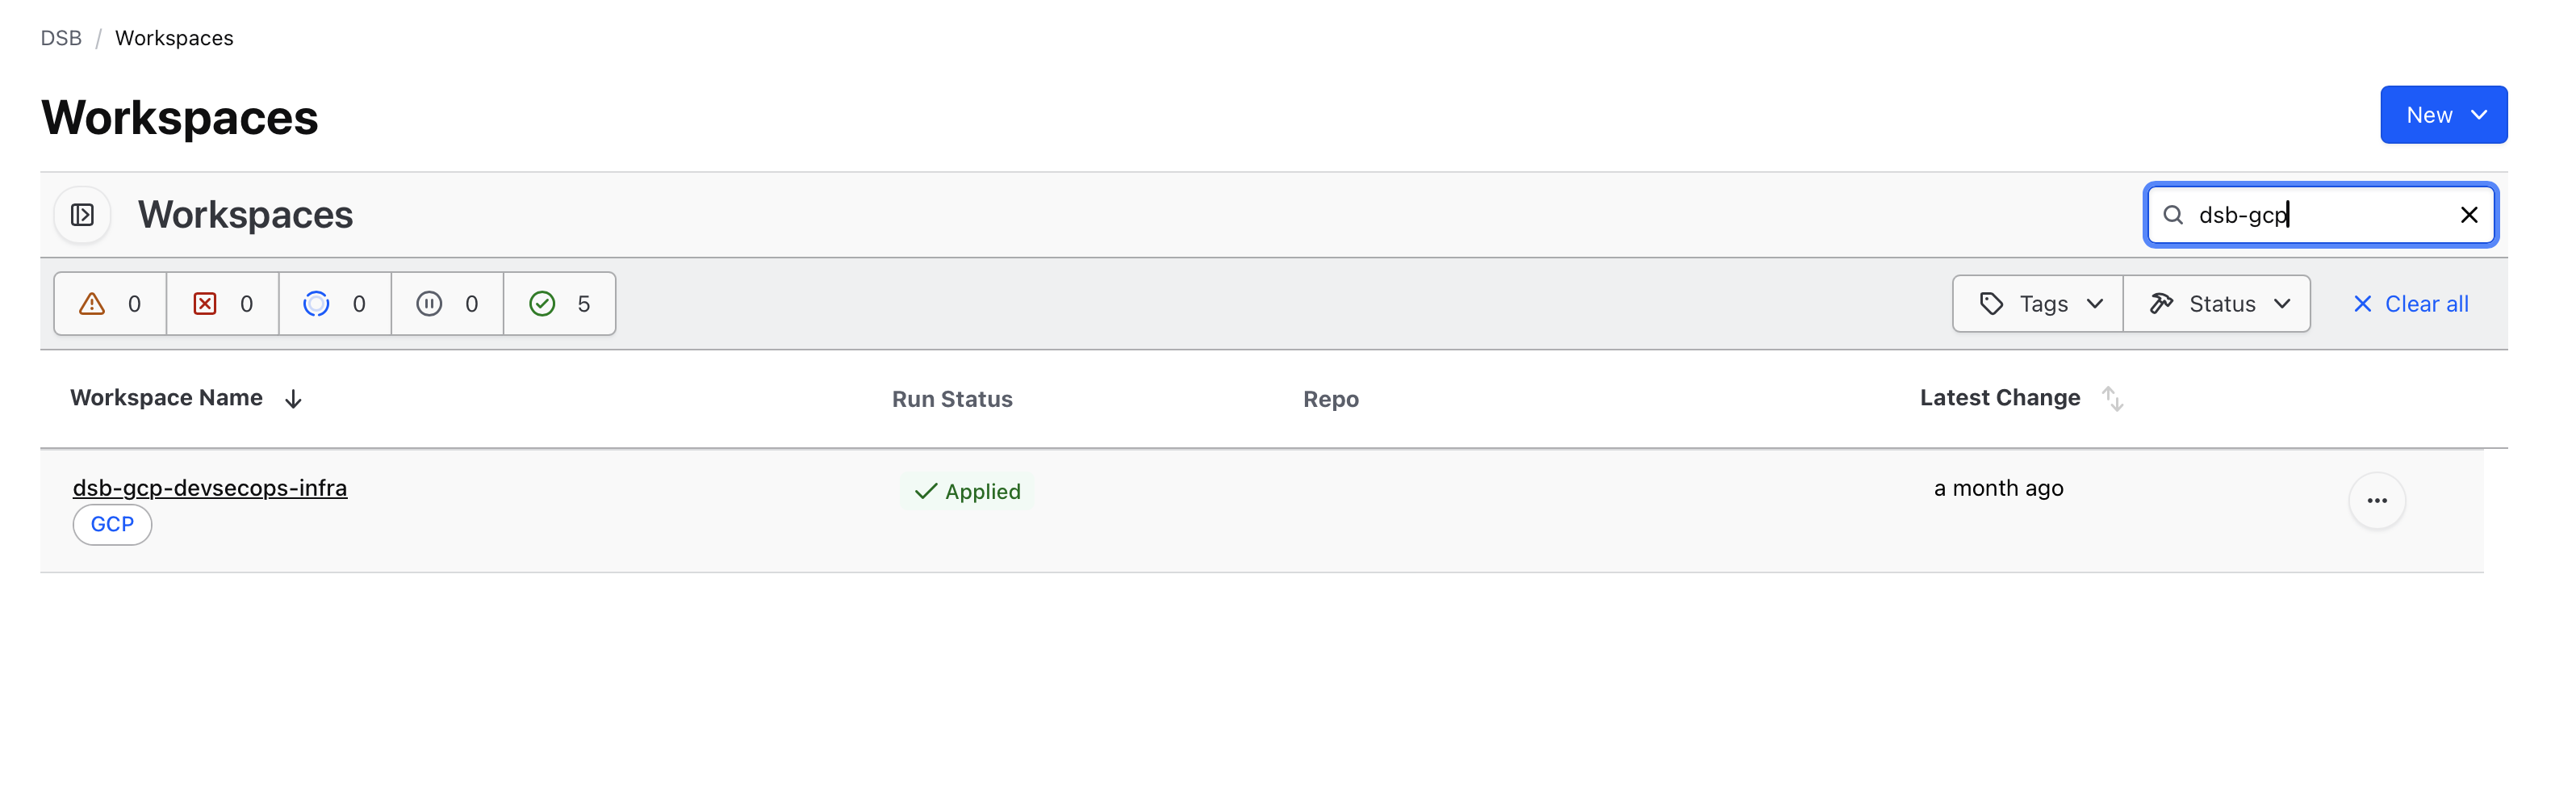The width and height of the screenshot is (2576, 809).
Task: Click into the workspace search field
Action: [x=2320, y=215]
